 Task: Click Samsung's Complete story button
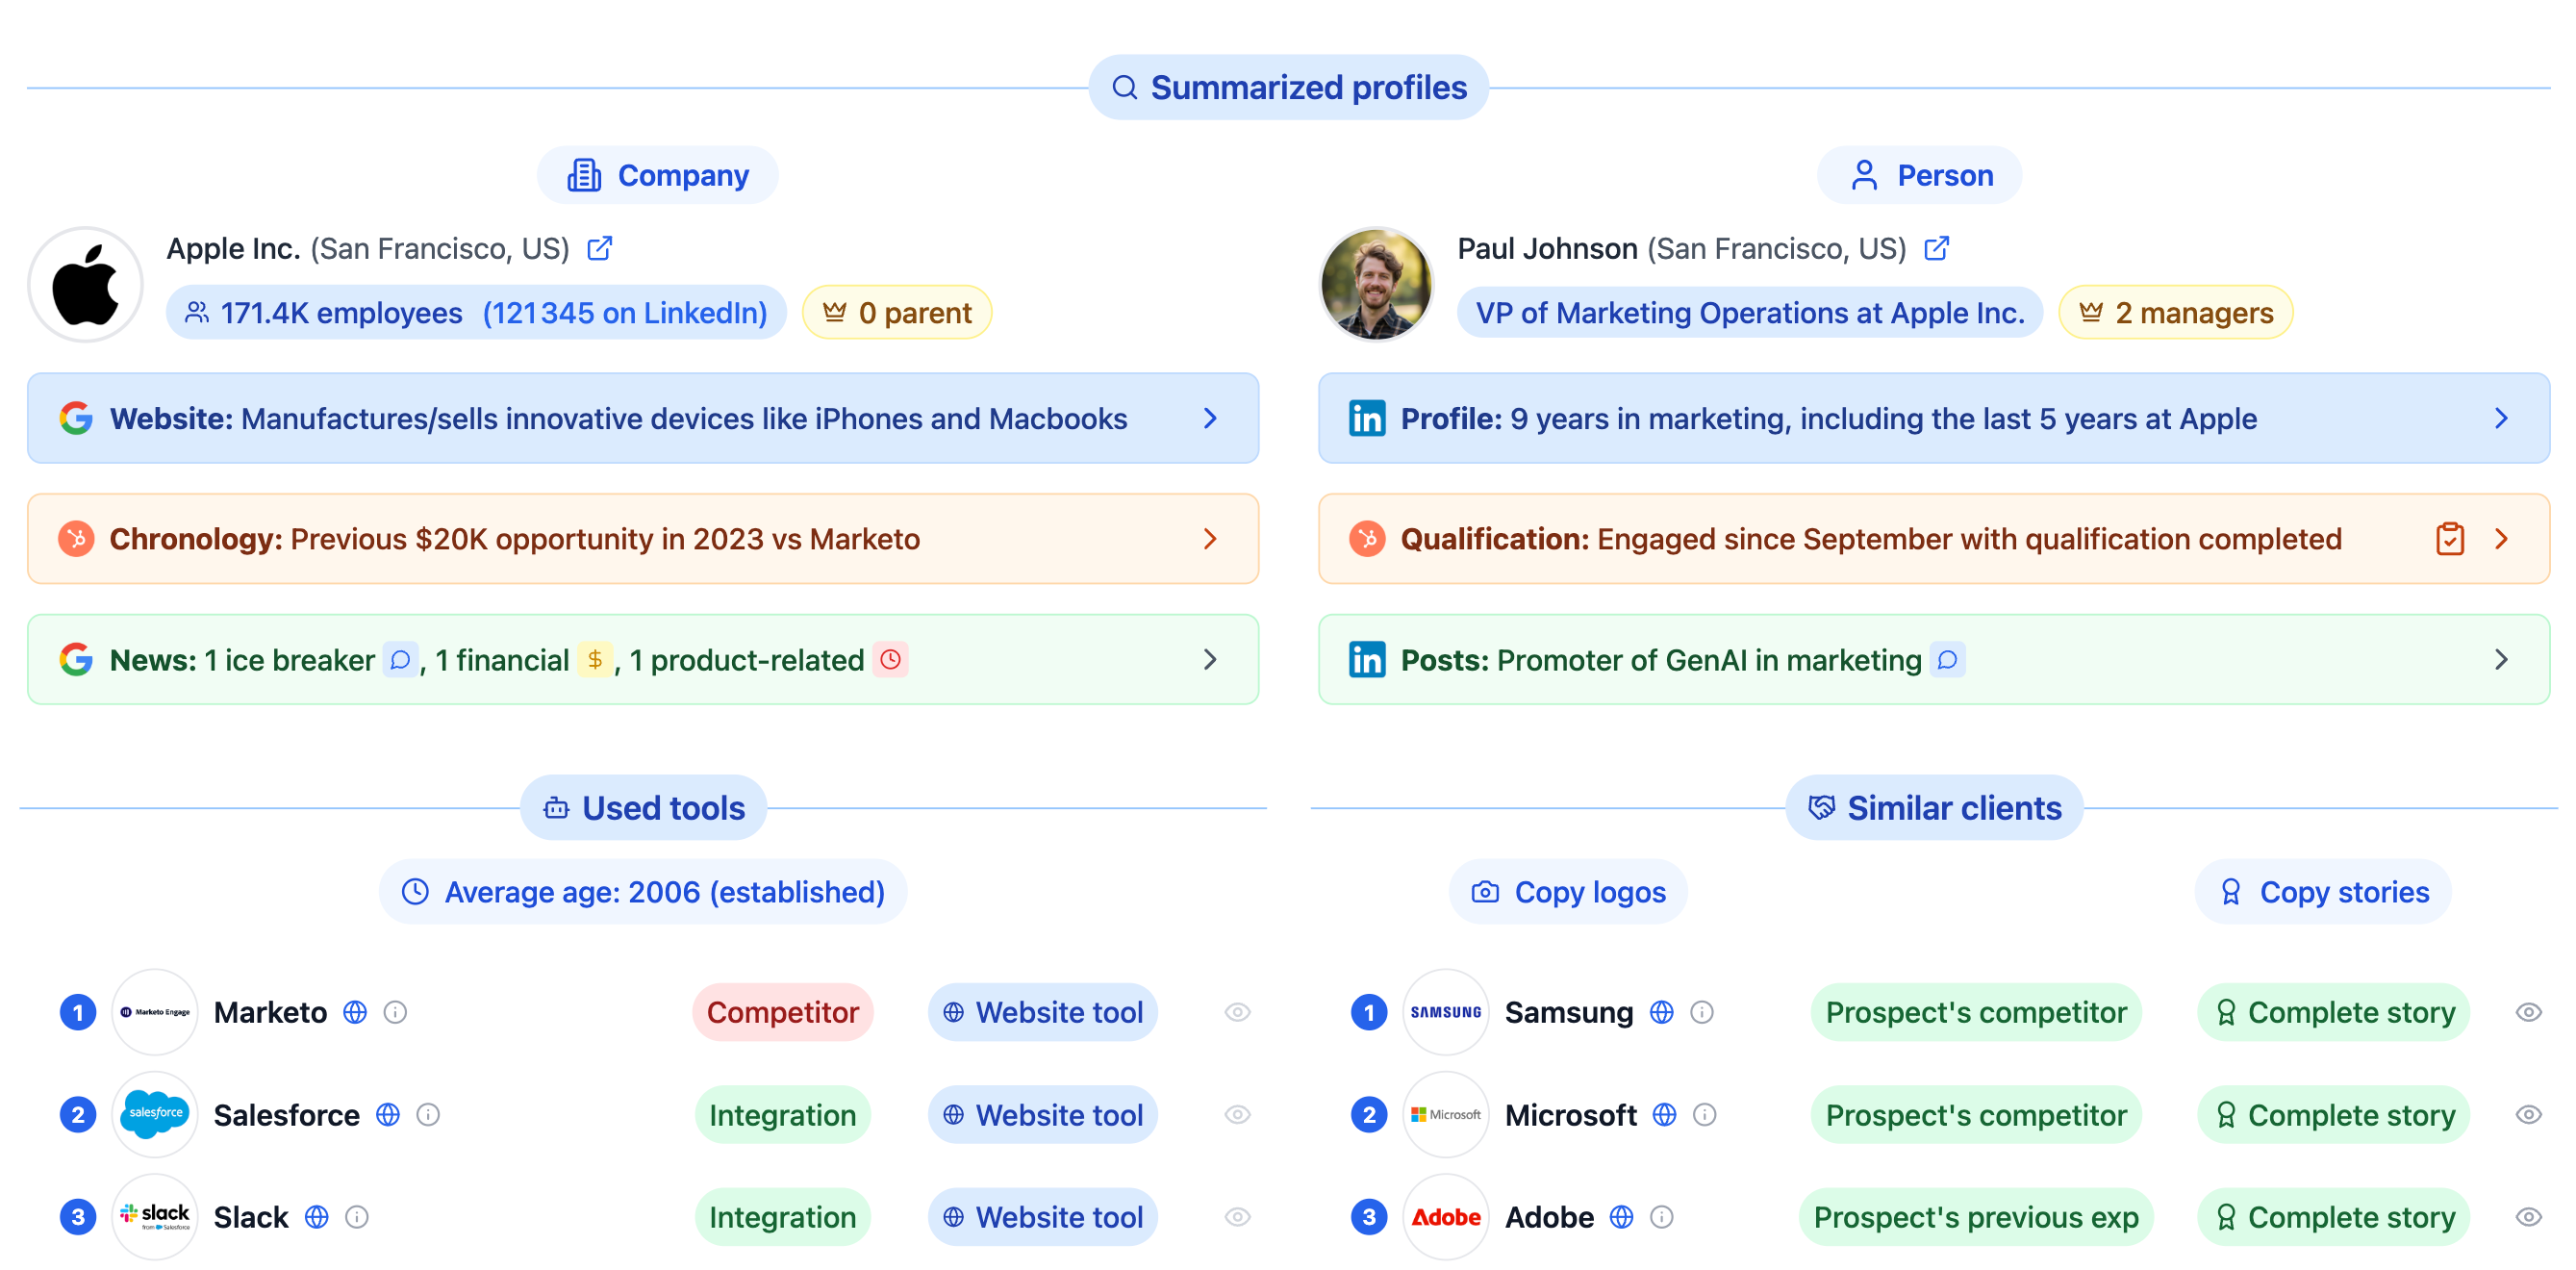coord(2333,1012)
